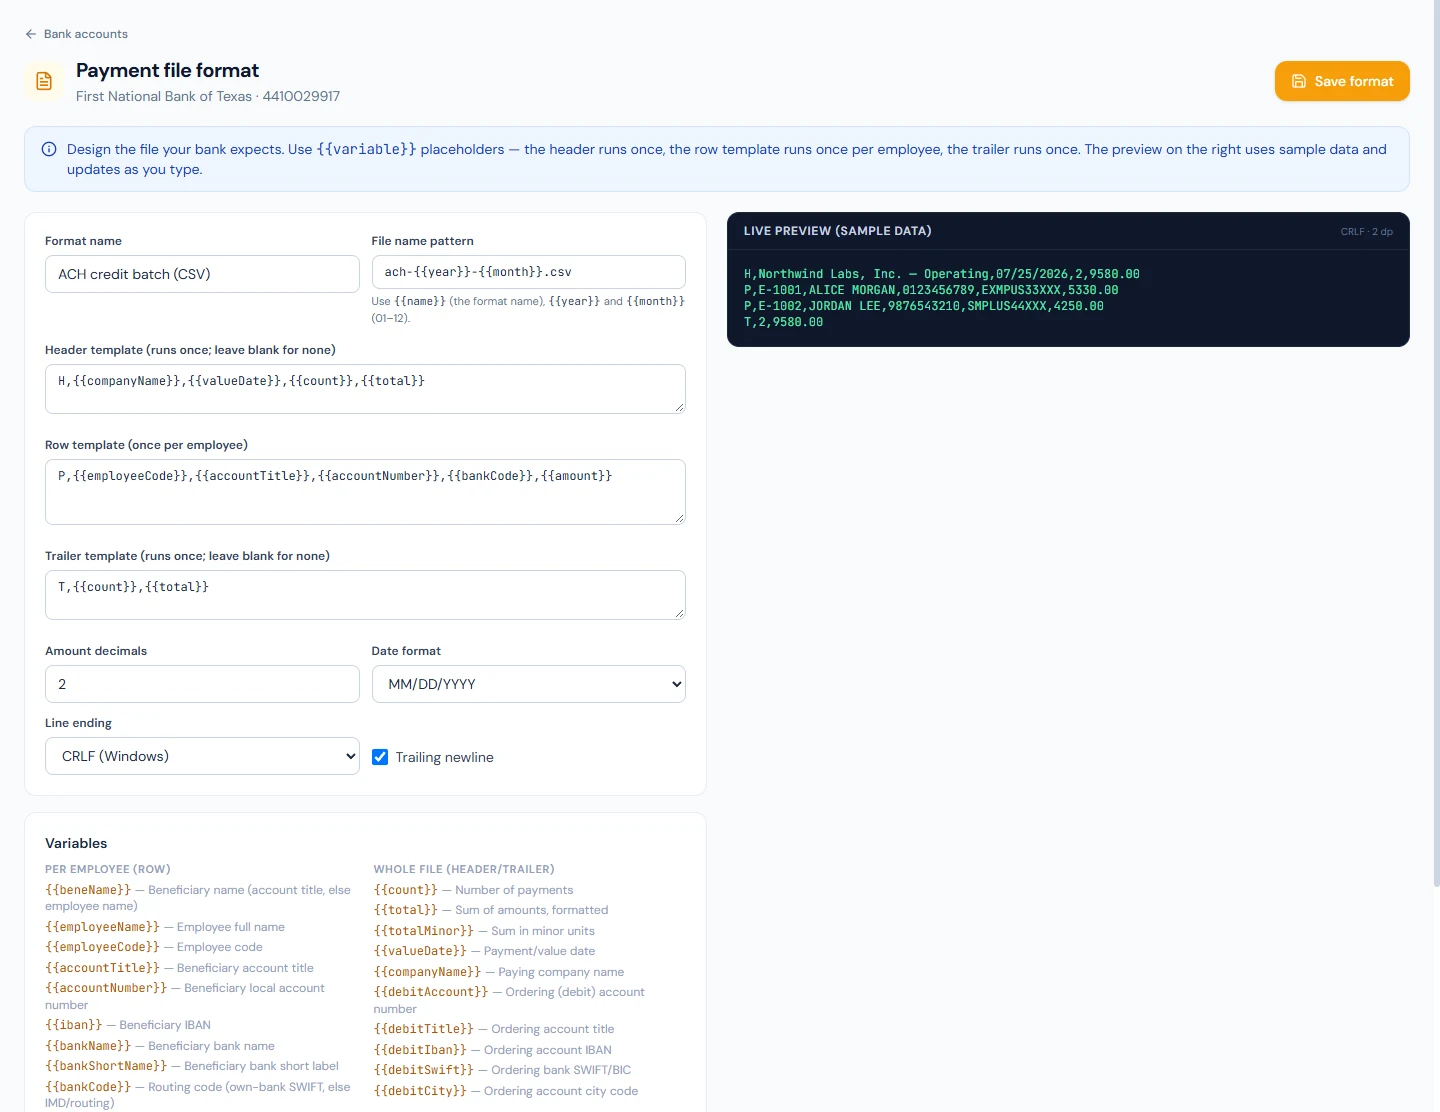Click the payment file document icon
Image resolution: width=1440 pixels, height=1112 pixels.
click(44, 81)
